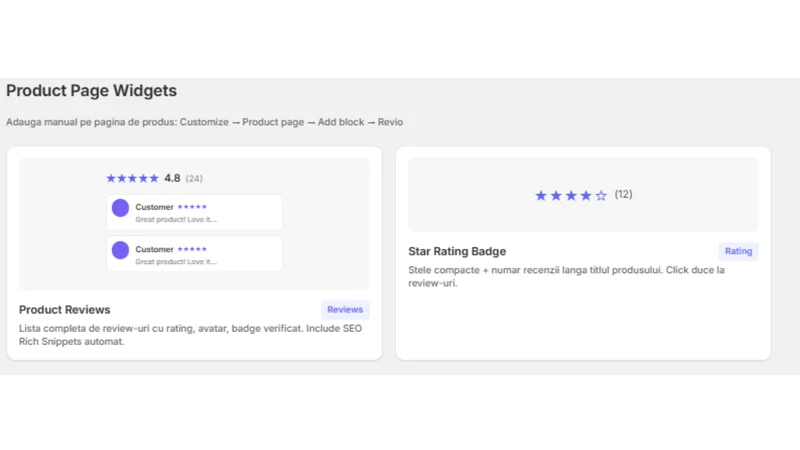The width and height of the screenshot is (800, 450).
Task: Click the Reviews badge on Product Reviews card
Action: [x=345, y=310]
